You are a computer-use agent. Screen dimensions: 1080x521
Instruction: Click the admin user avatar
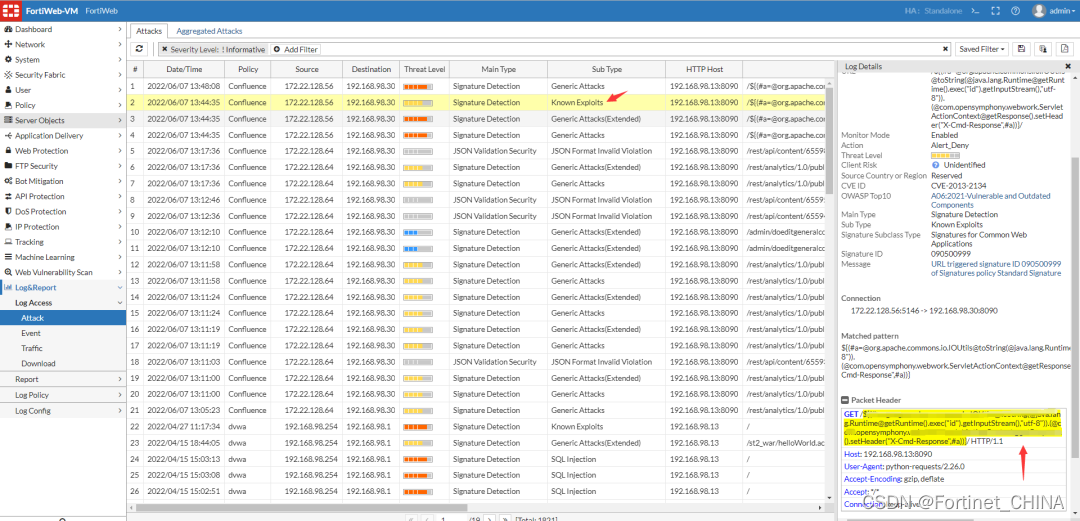point(1039,11)
